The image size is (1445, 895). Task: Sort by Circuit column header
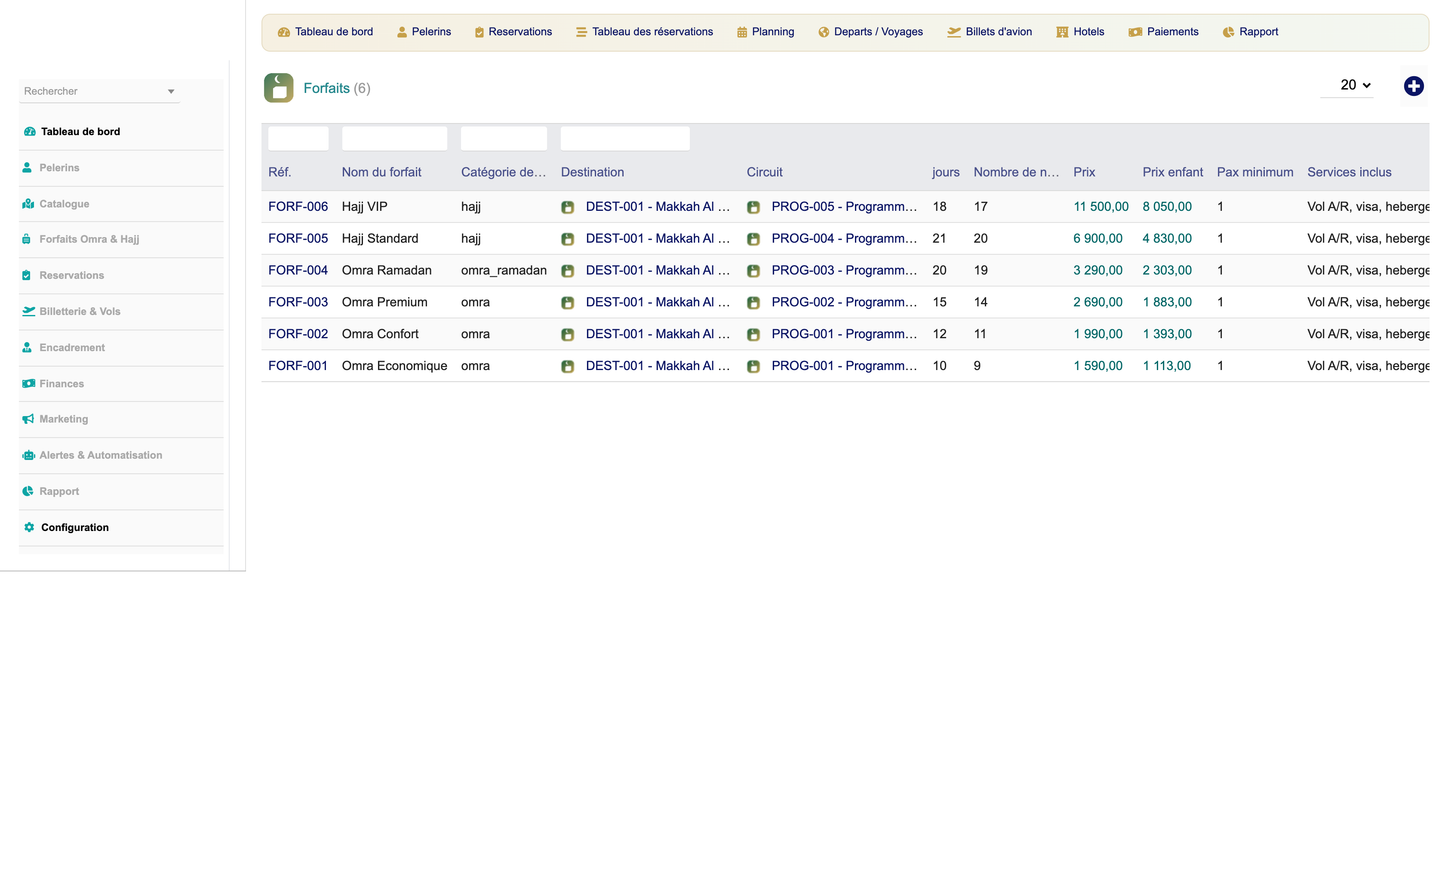click(765, 172)
